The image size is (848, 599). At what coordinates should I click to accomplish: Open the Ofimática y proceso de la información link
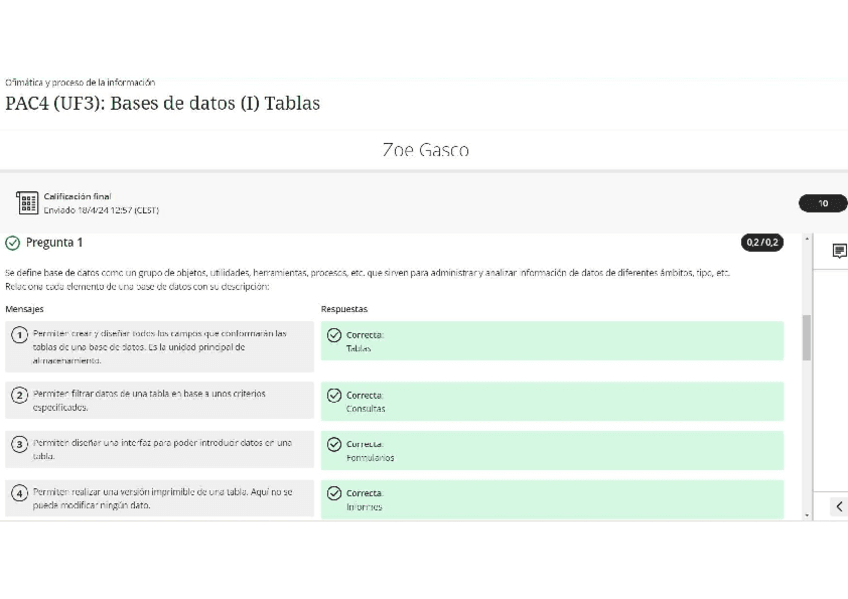(80, 82)
